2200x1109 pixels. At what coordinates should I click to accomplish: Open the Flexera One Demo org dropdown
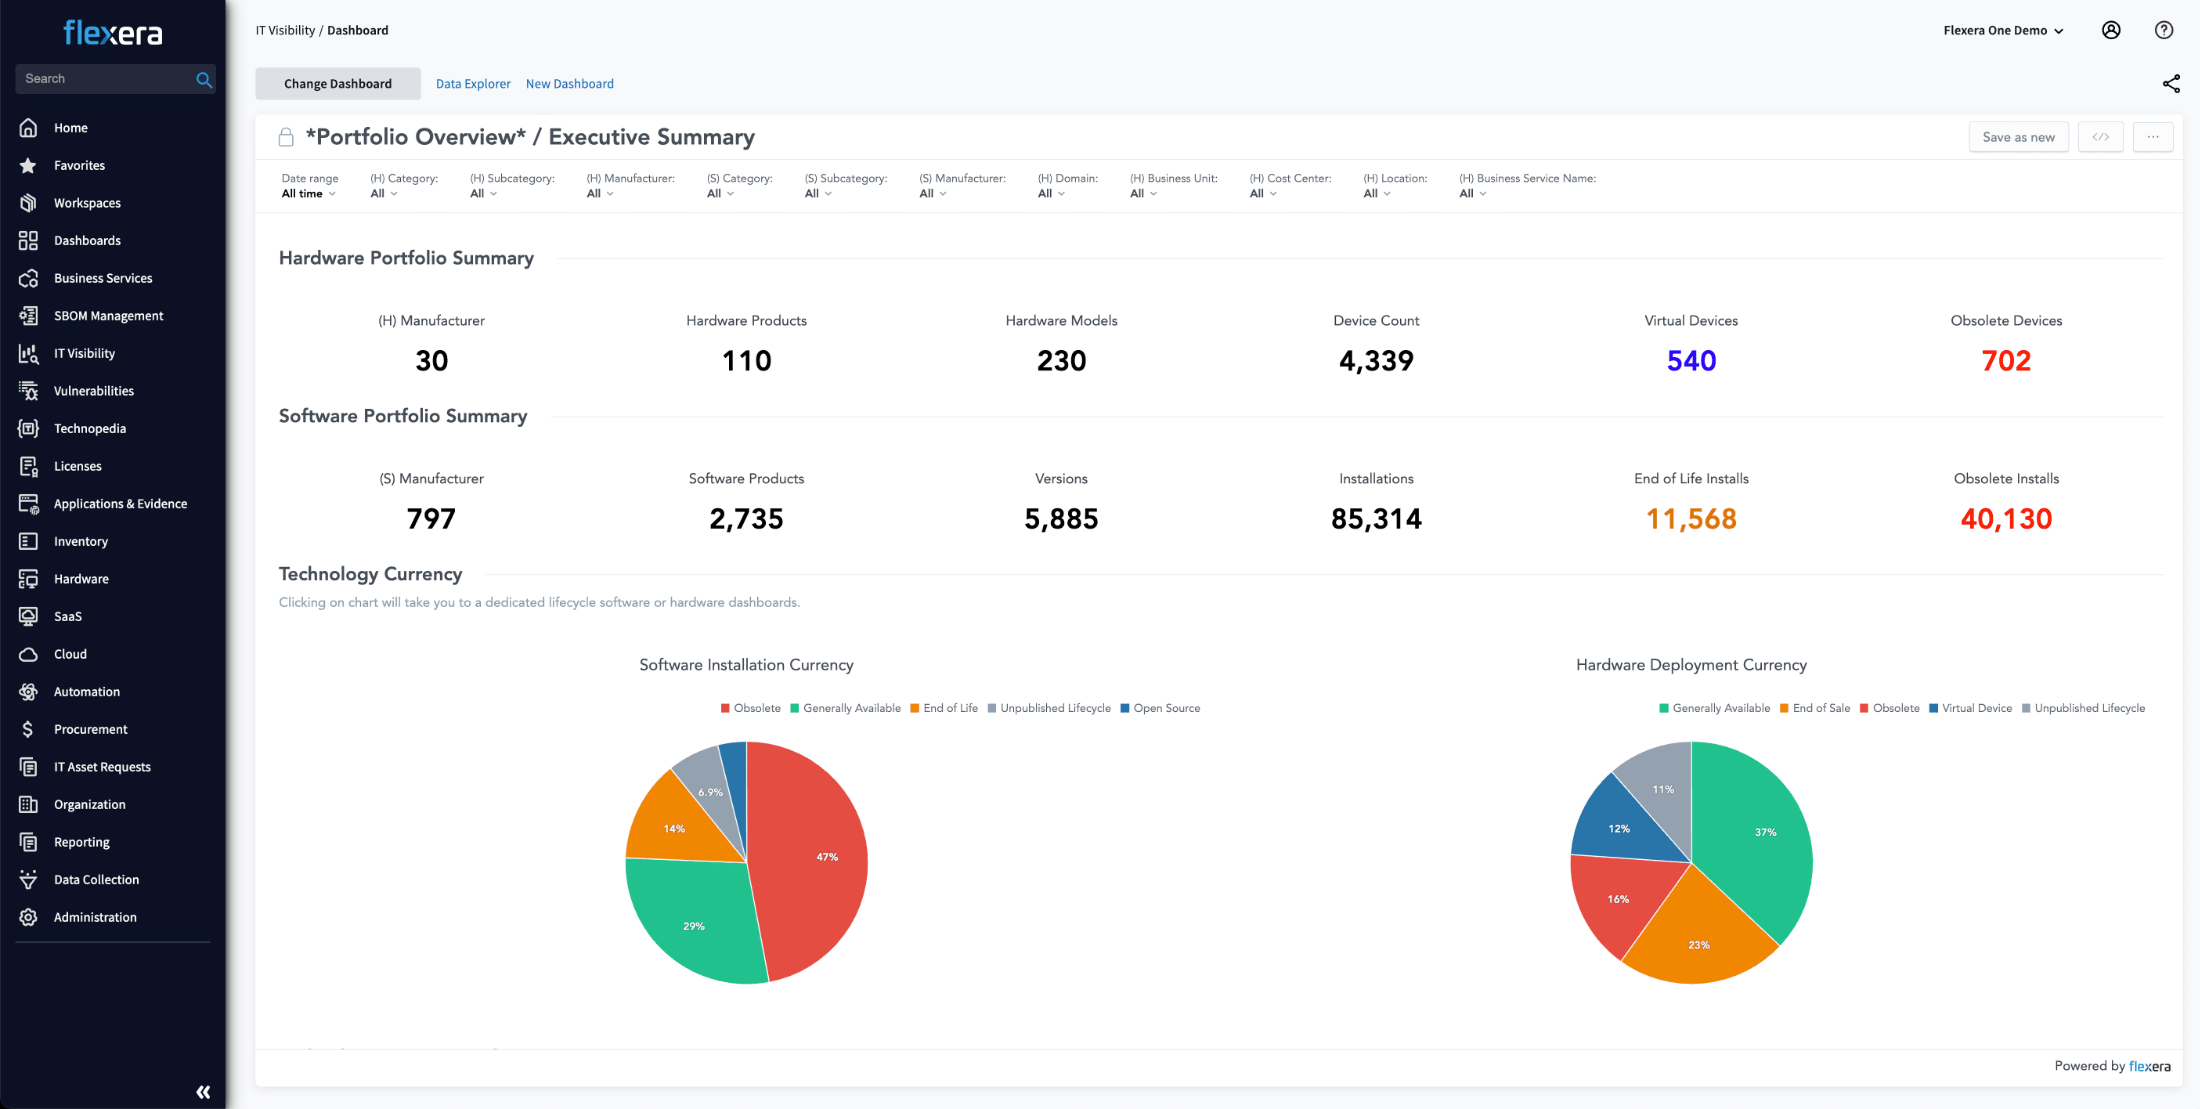click(2003, 30)
